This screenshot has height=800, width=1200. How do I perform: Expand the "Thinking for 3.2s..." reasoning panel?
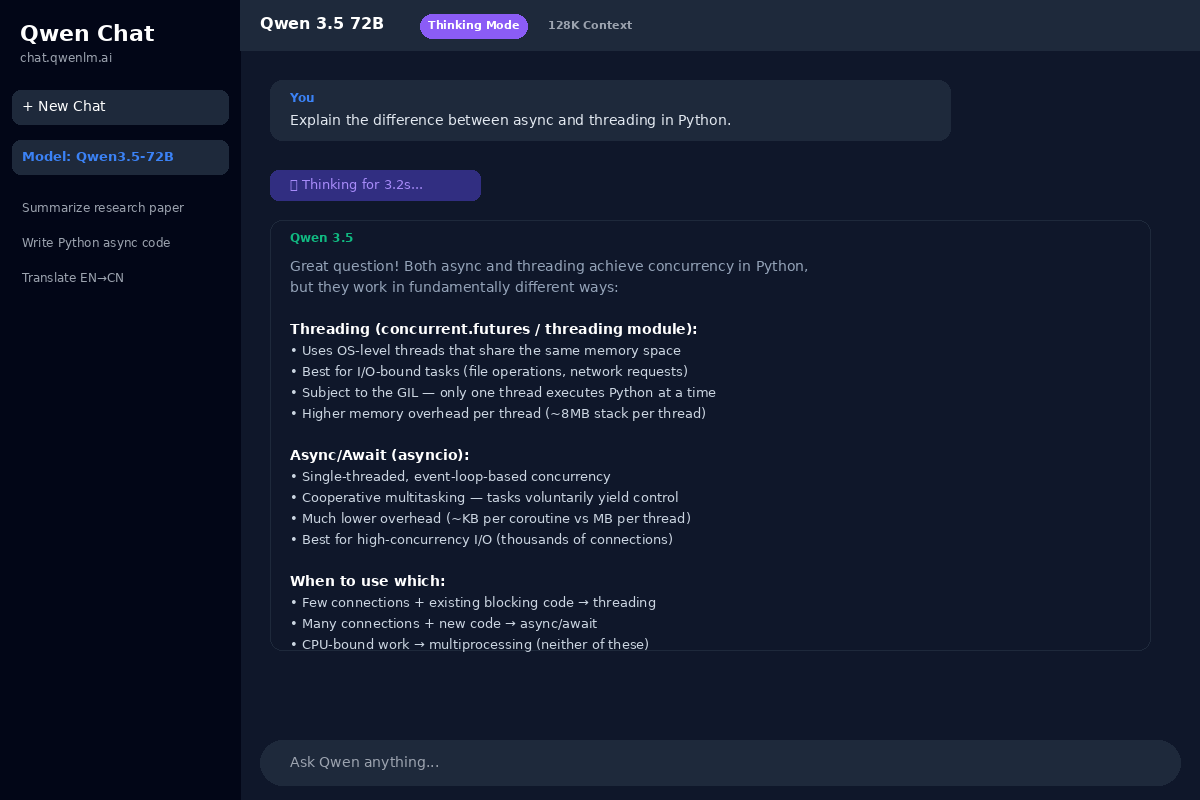375,185
